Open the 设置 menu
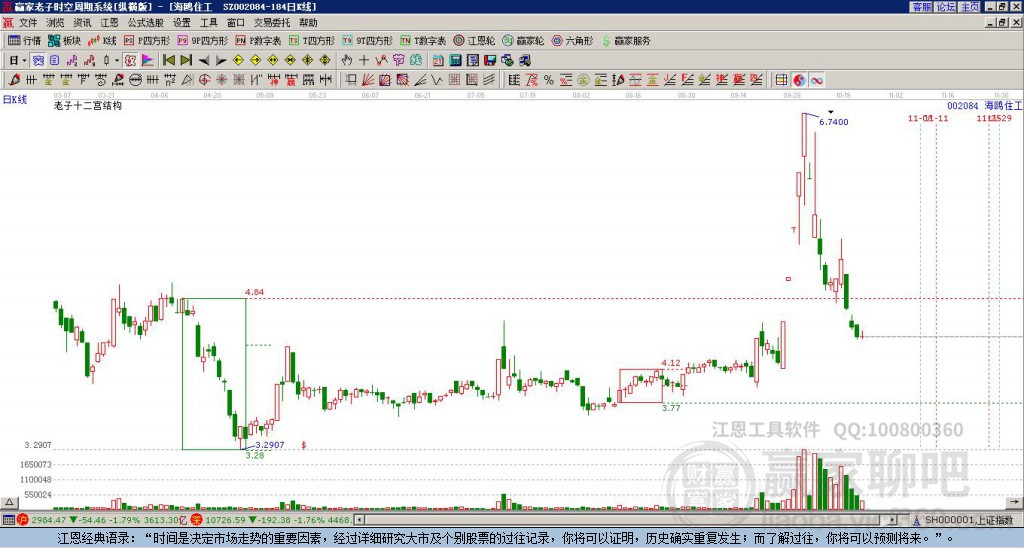Viewport: 1024px width, 548px height. [182, 23]
